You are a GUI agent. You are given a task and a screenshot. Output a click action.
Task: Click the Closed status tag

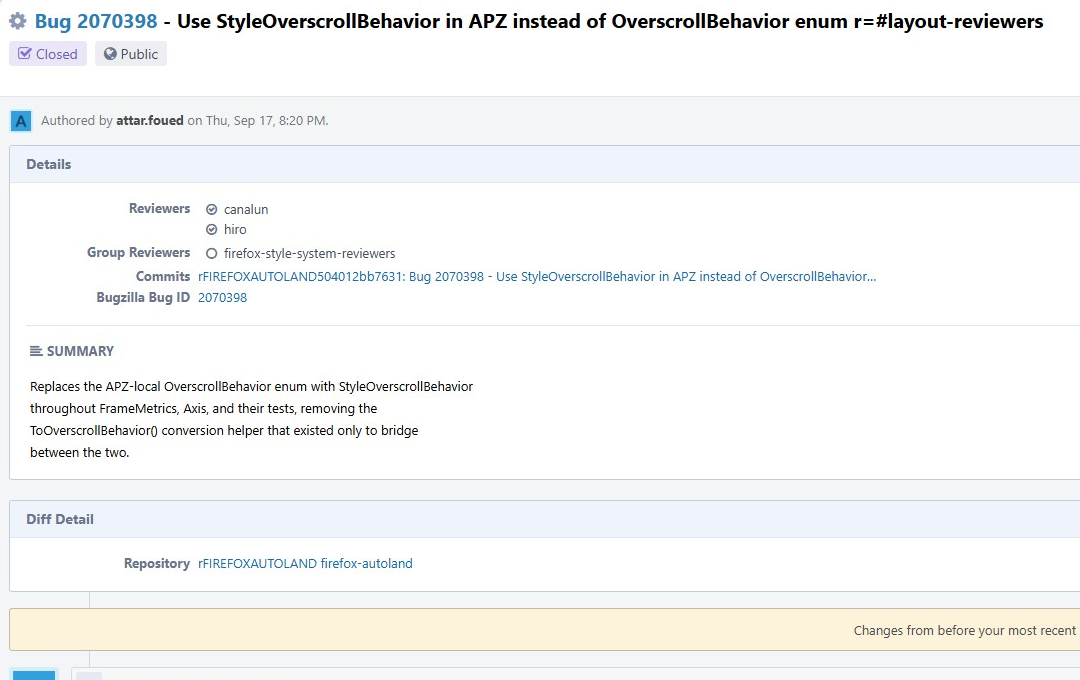tap(48, 54)
